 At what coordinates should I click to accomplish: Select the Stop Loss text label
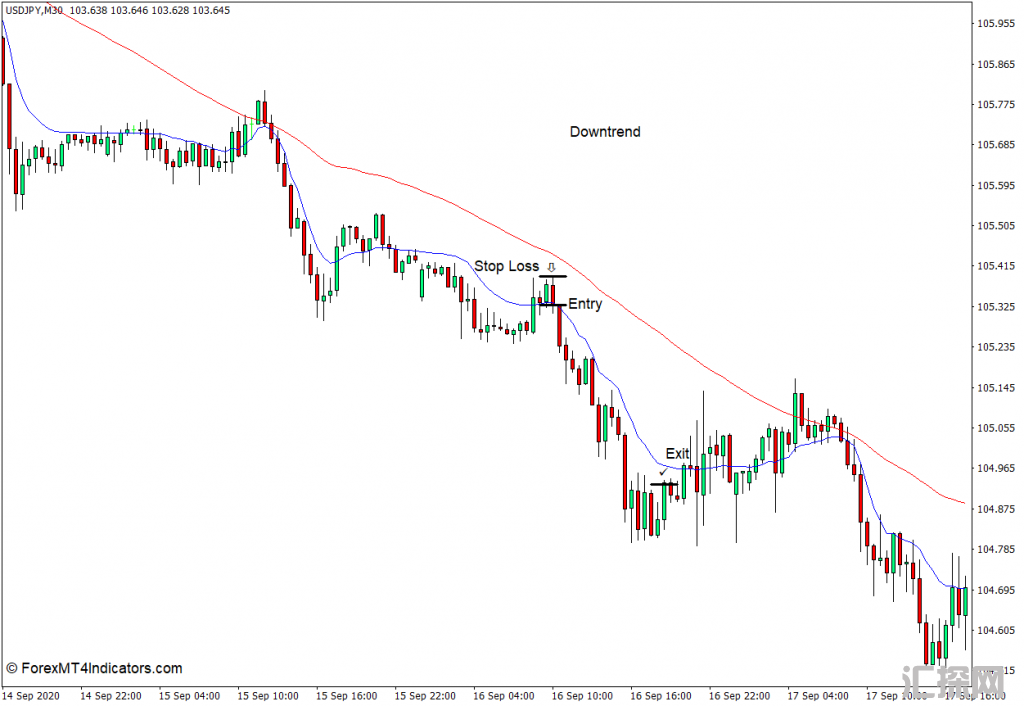506,266
